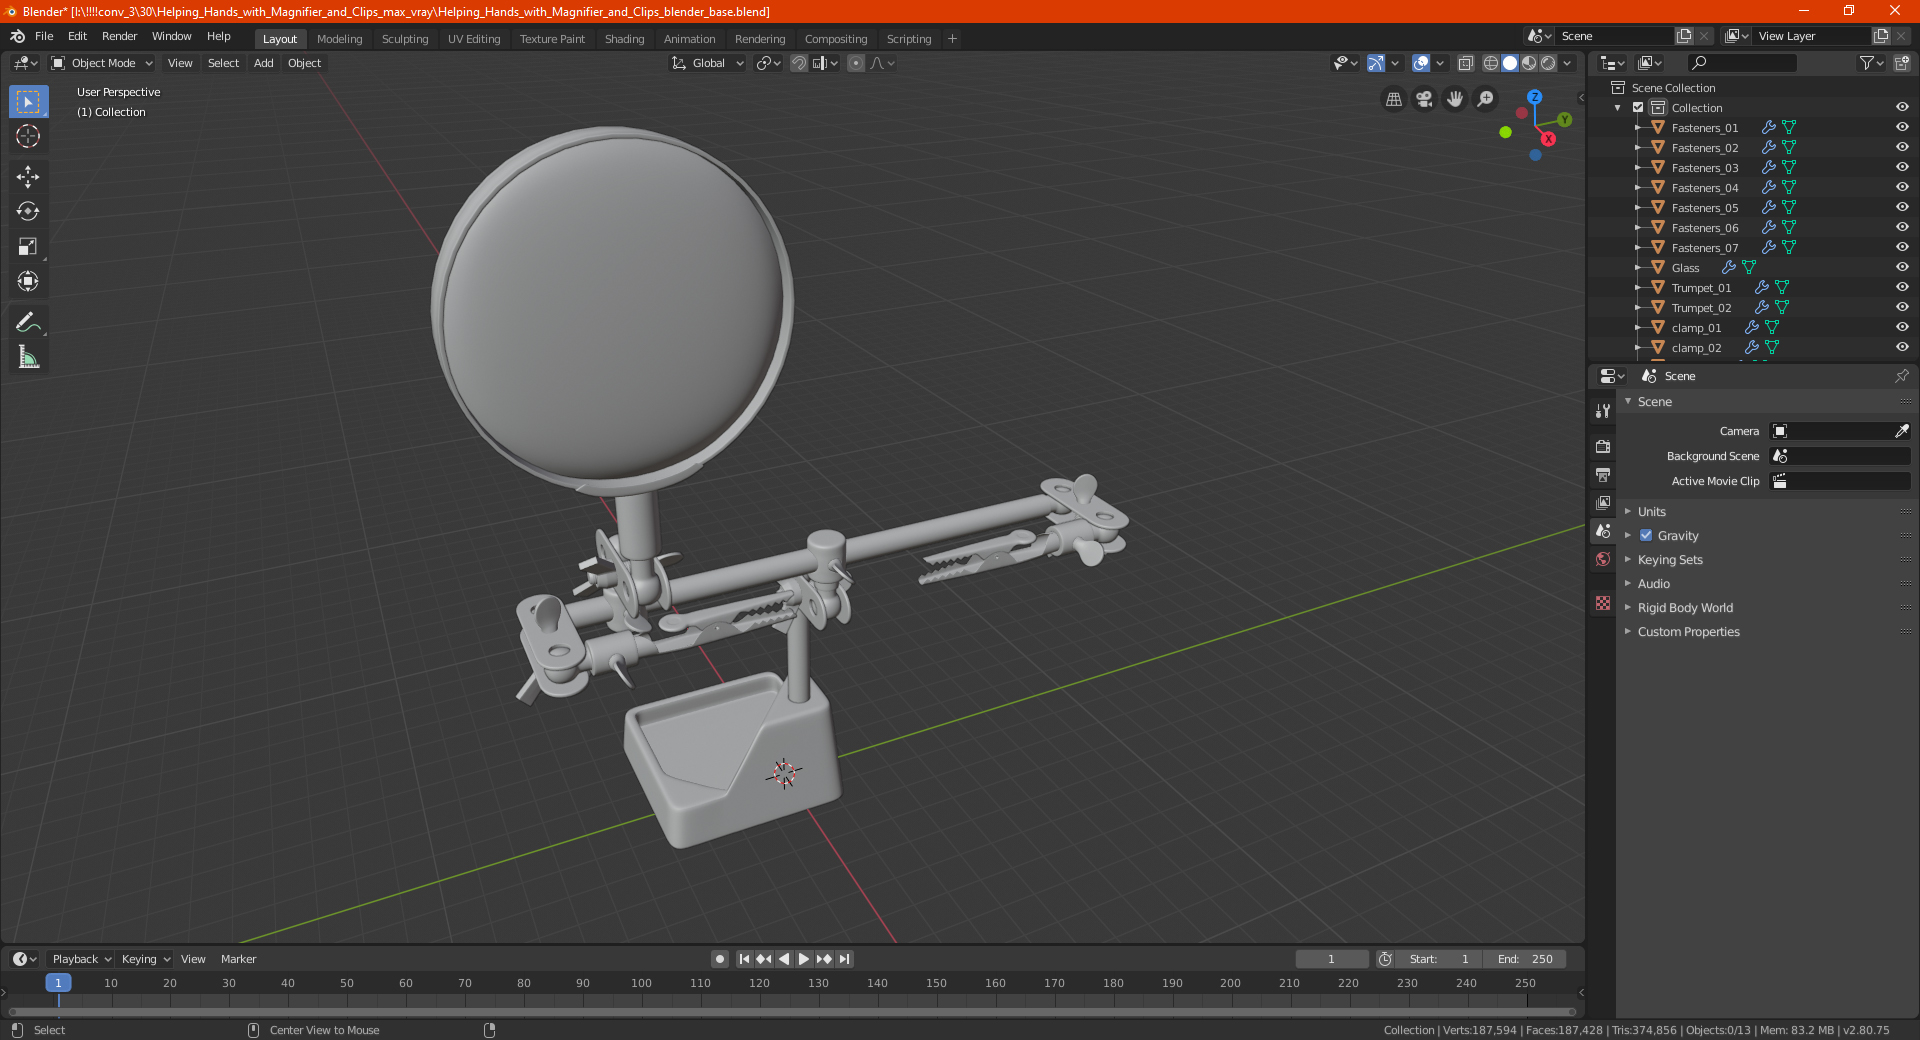Open Output properties tab
The height and width of the screenshot is (1040, 1920).
(1603, 474)
